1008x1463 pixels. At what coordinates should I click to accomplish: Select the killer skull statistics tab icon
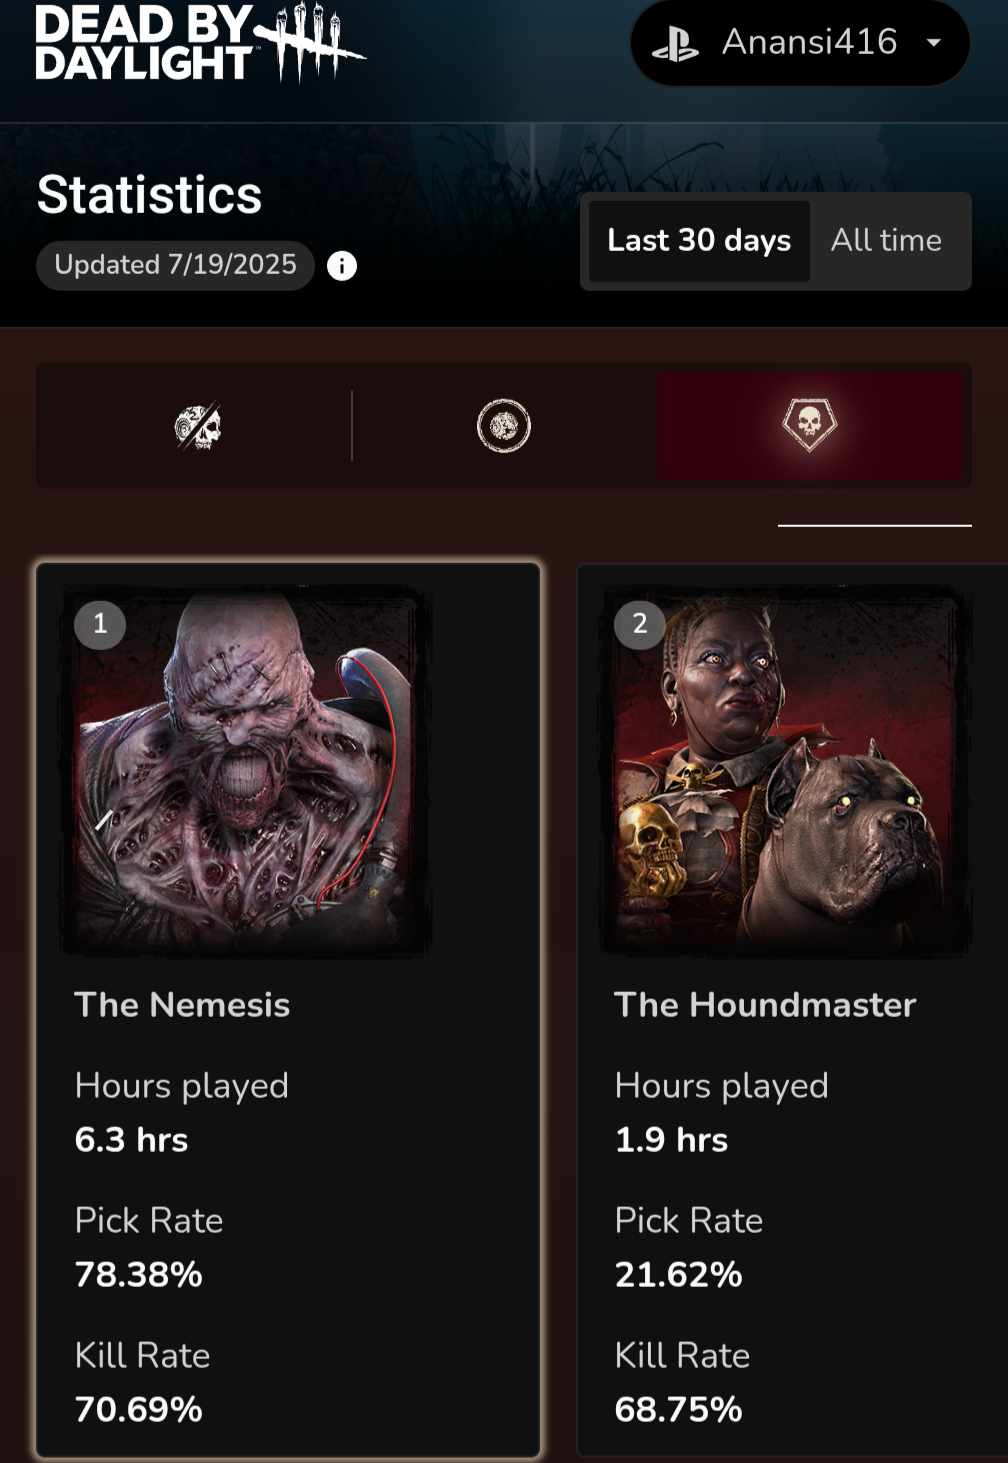[809, 425]
